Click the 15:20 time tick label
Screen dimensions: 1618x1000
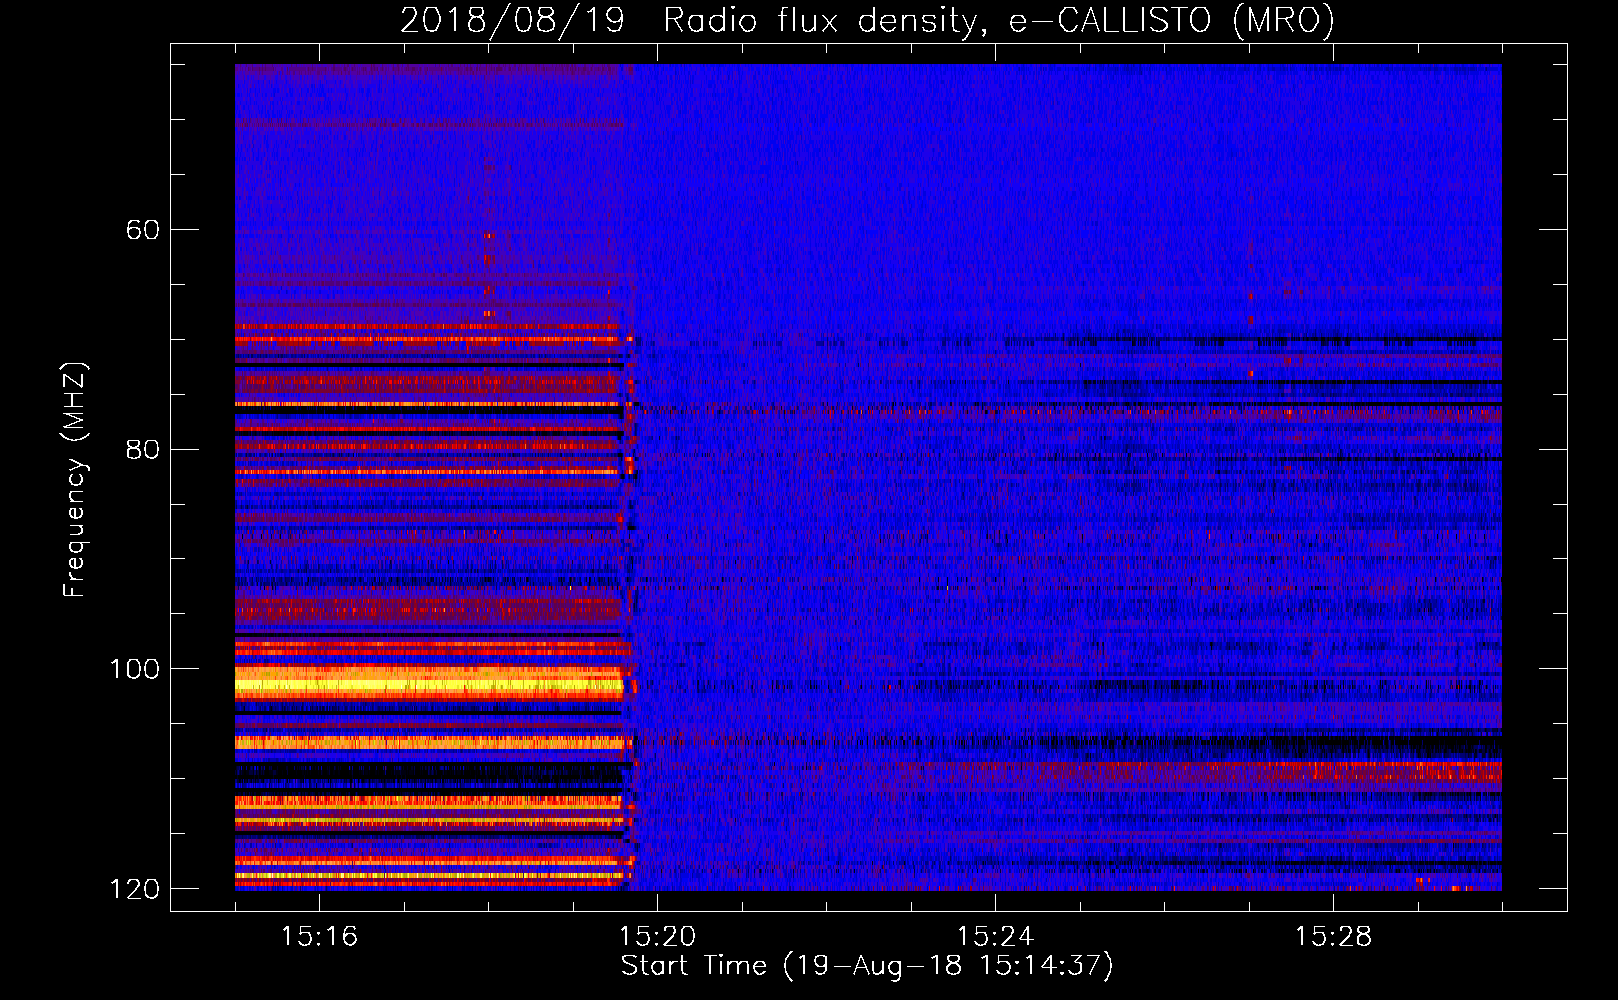(x=657, y=936)
